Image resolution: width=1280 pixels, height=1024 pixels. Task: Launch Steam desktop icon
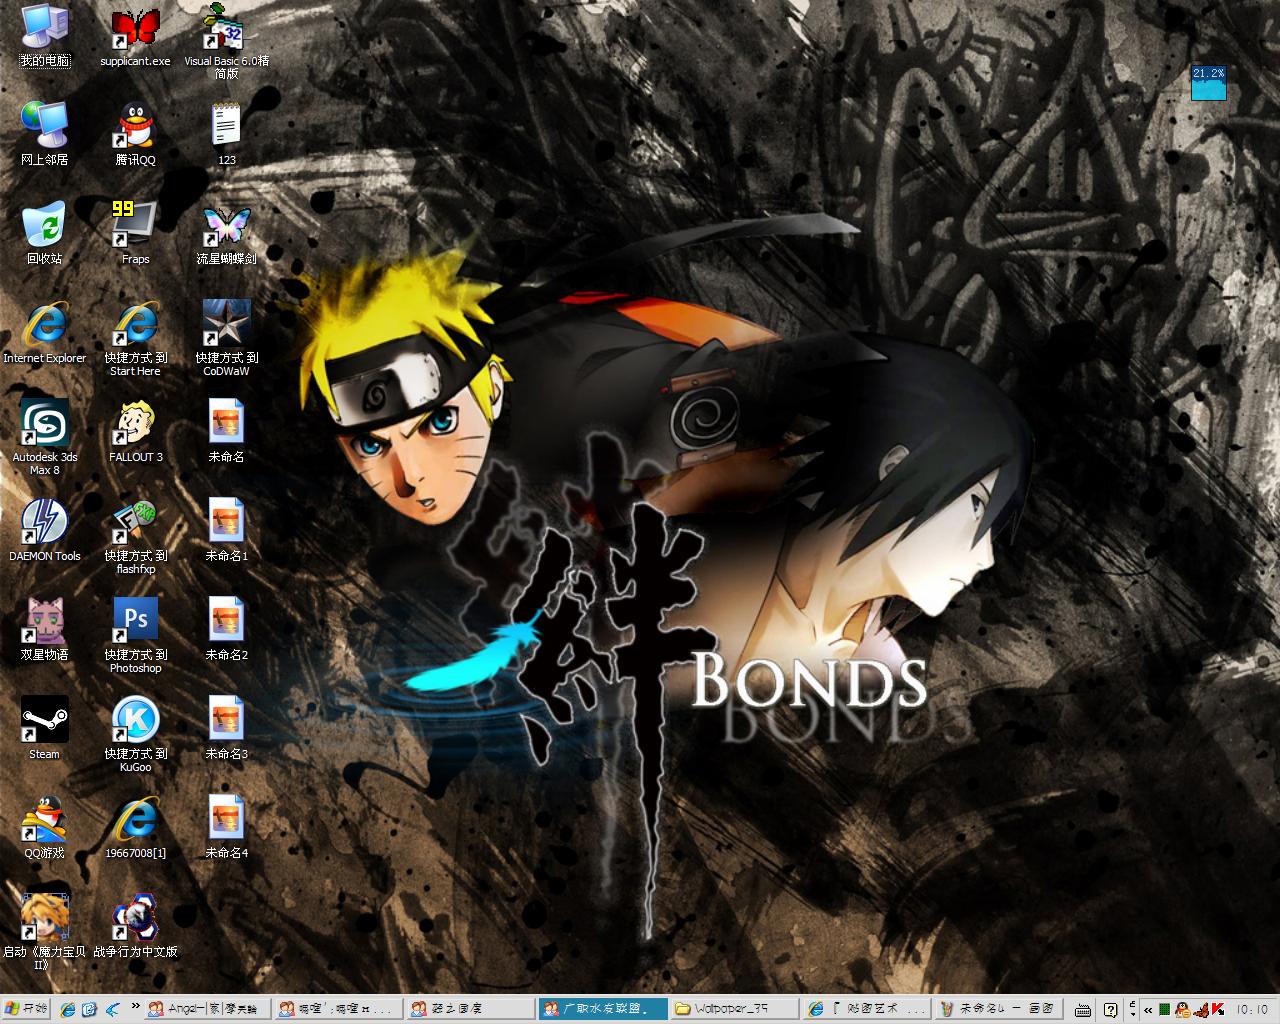click(x=45, y=728)
